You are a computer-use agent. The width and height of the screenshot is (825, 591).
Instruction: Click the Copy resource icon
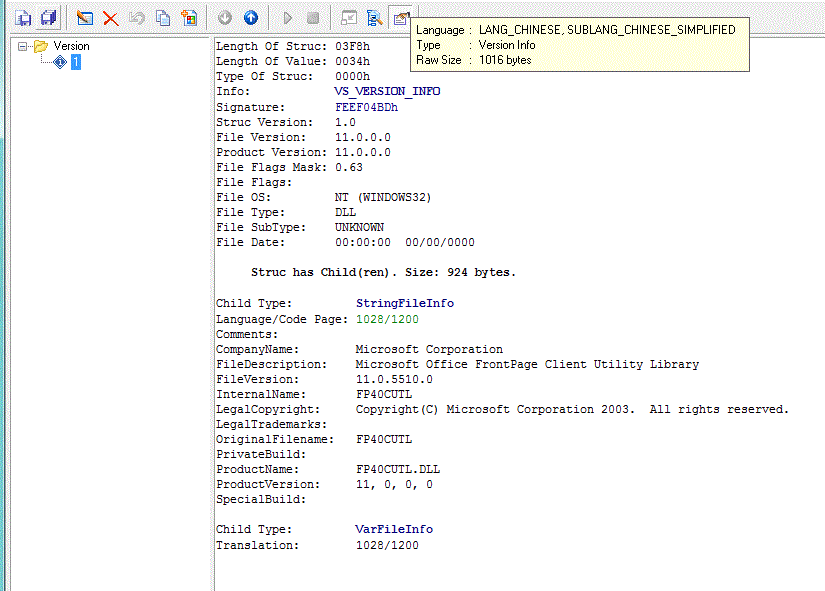click(163, 18)
